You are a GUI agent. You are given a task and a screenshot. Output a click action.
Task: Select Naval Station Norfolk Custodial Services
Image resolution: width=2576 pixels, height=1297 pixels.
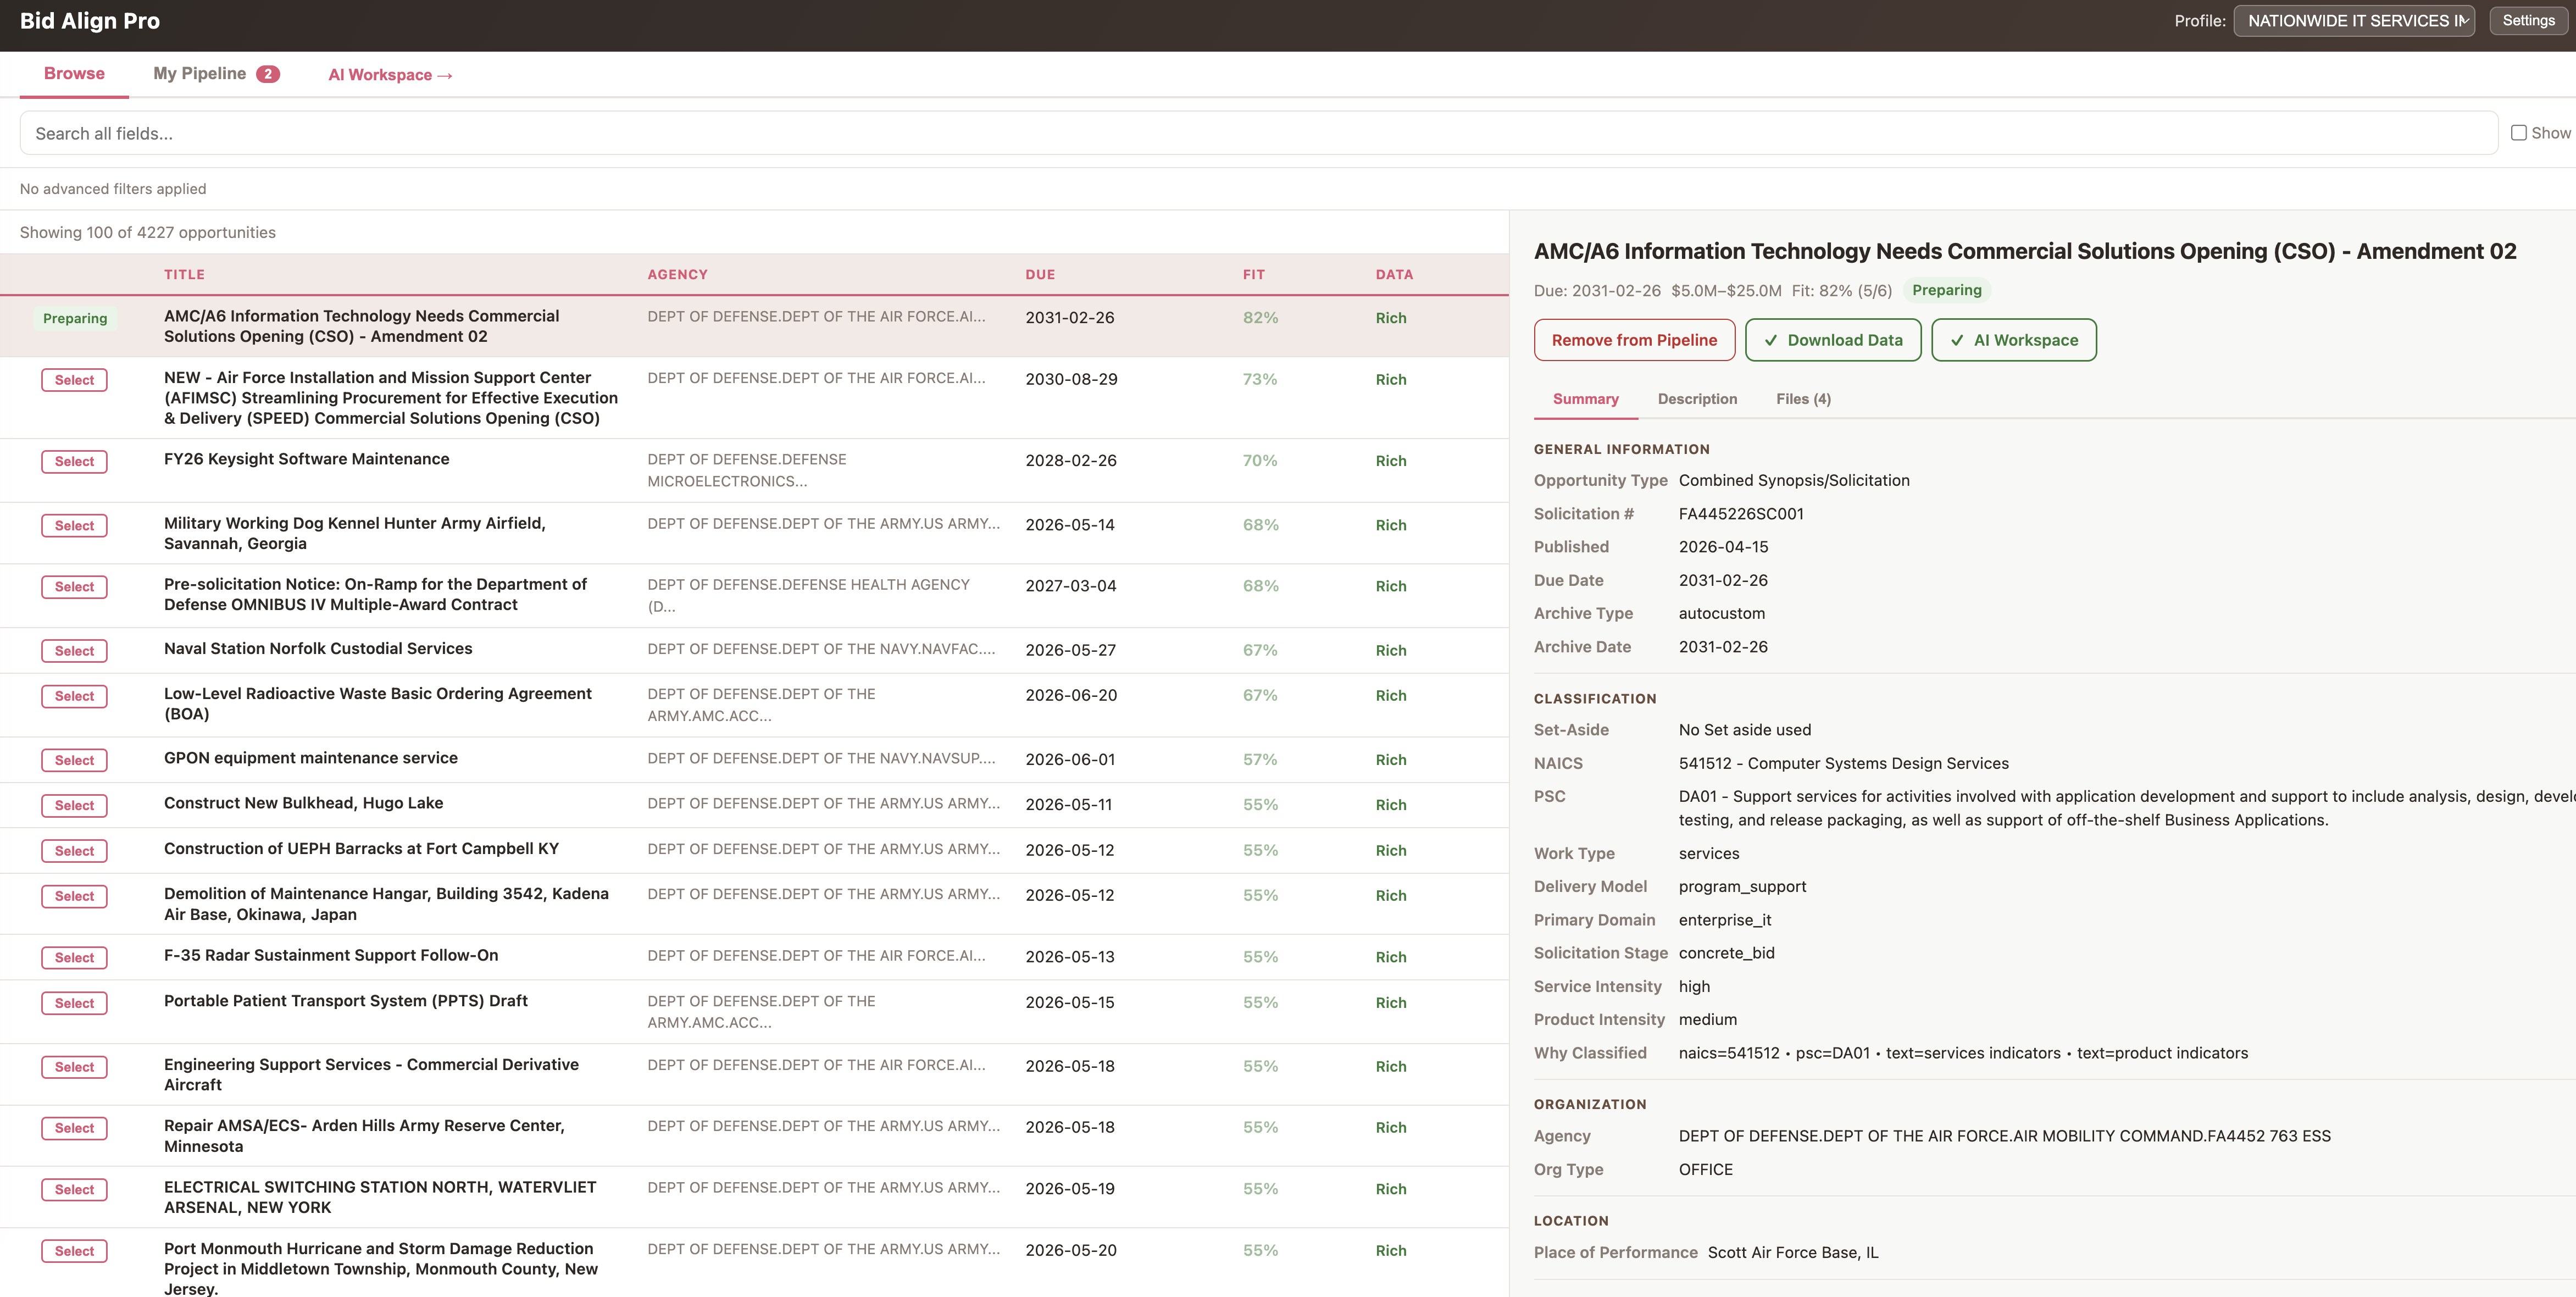pyautogui.click(x=74, y=651)
